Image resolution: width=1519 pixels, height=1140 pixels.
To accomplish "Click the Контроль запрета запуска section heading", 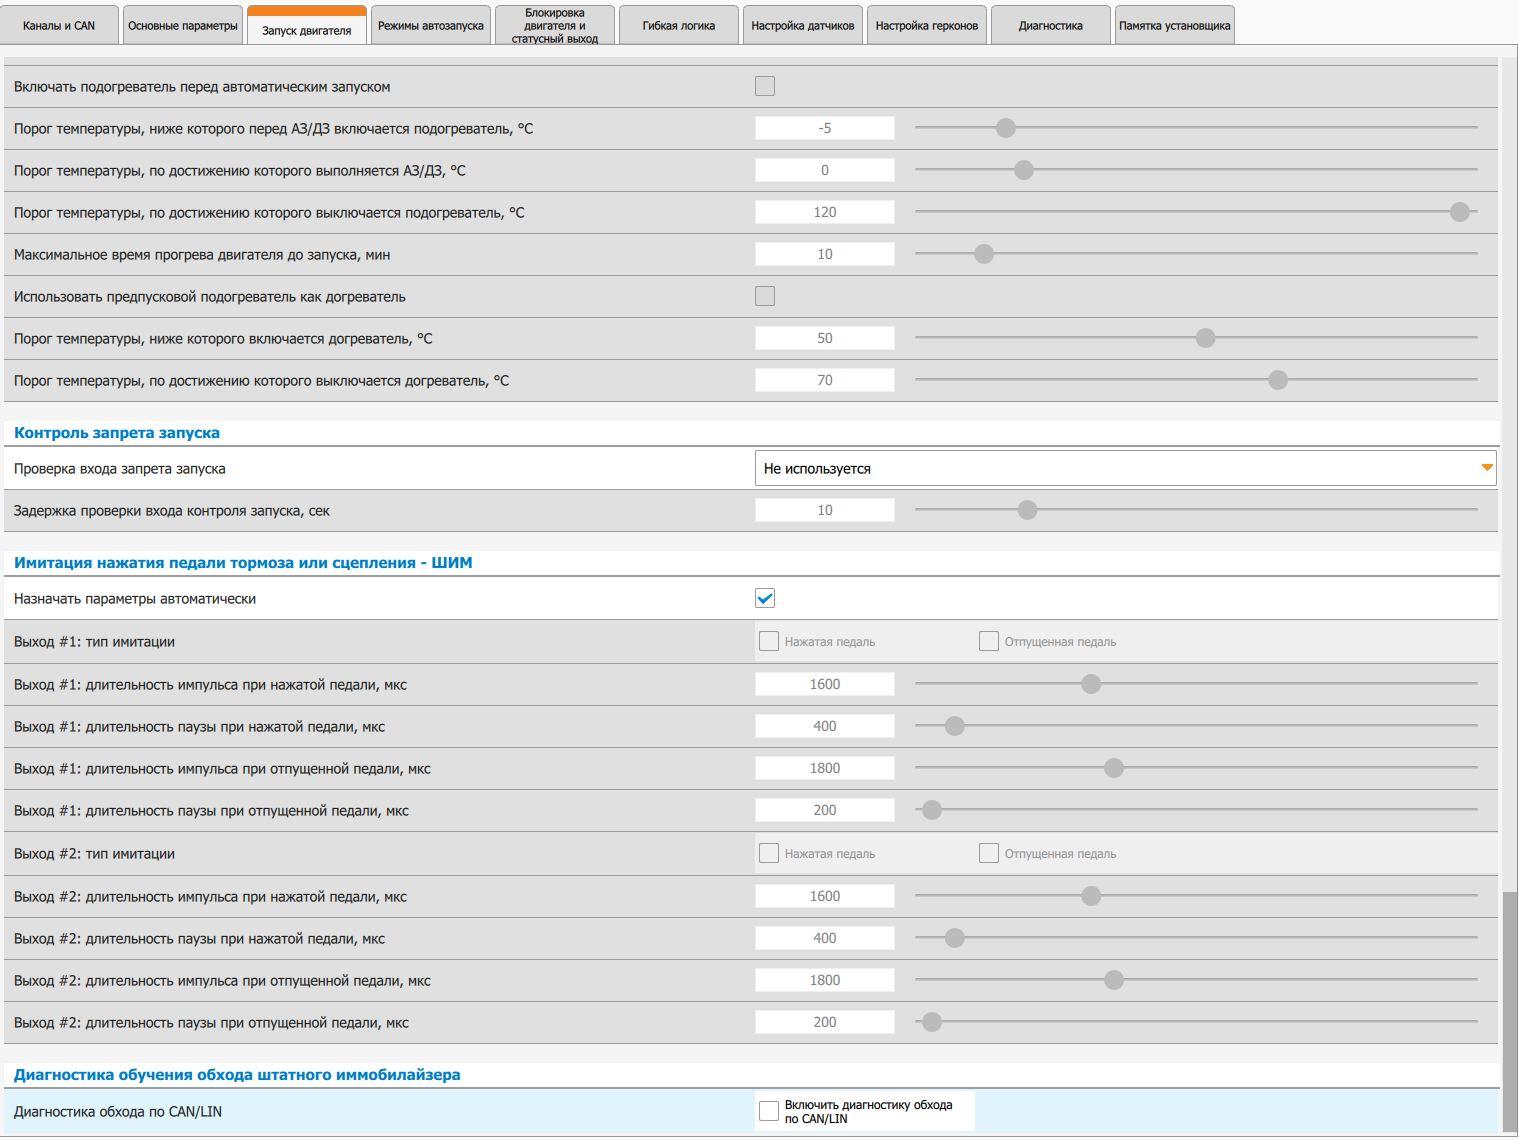I will (117, 433).
